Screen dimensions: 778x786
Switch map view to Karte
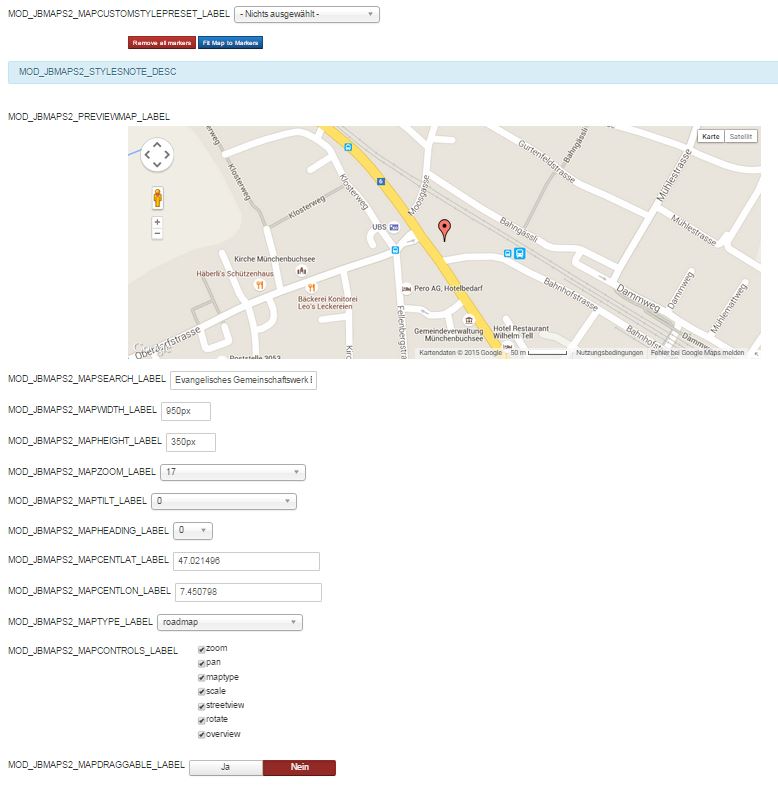pyautogui.click(x=711, y=136)
